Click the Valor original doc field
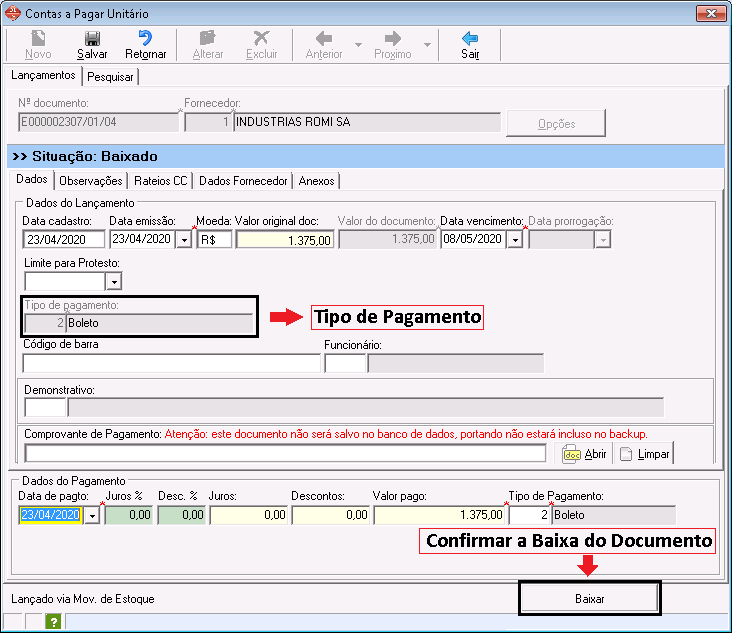This screenshot has width=732, height=633. click(284, 239)
